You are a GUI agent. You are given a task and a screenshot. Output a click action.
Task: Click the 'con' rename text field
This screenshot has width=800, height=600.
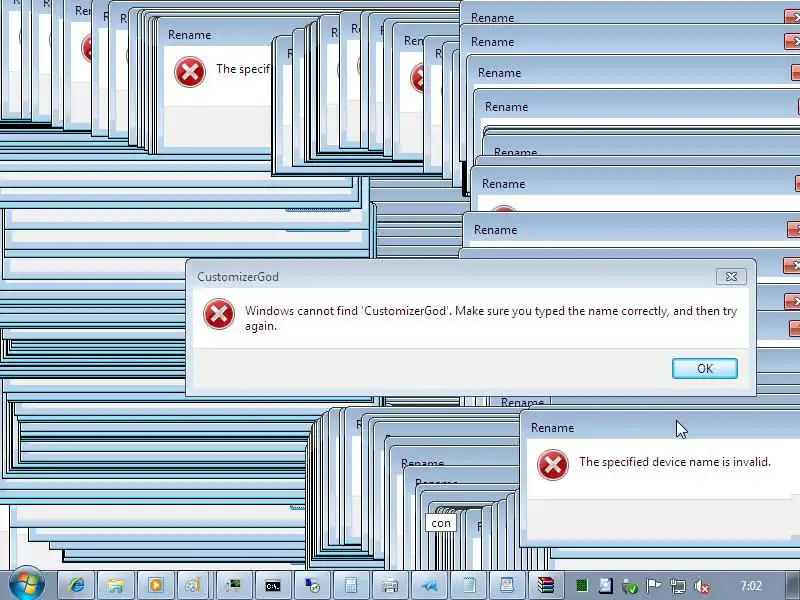441,523
